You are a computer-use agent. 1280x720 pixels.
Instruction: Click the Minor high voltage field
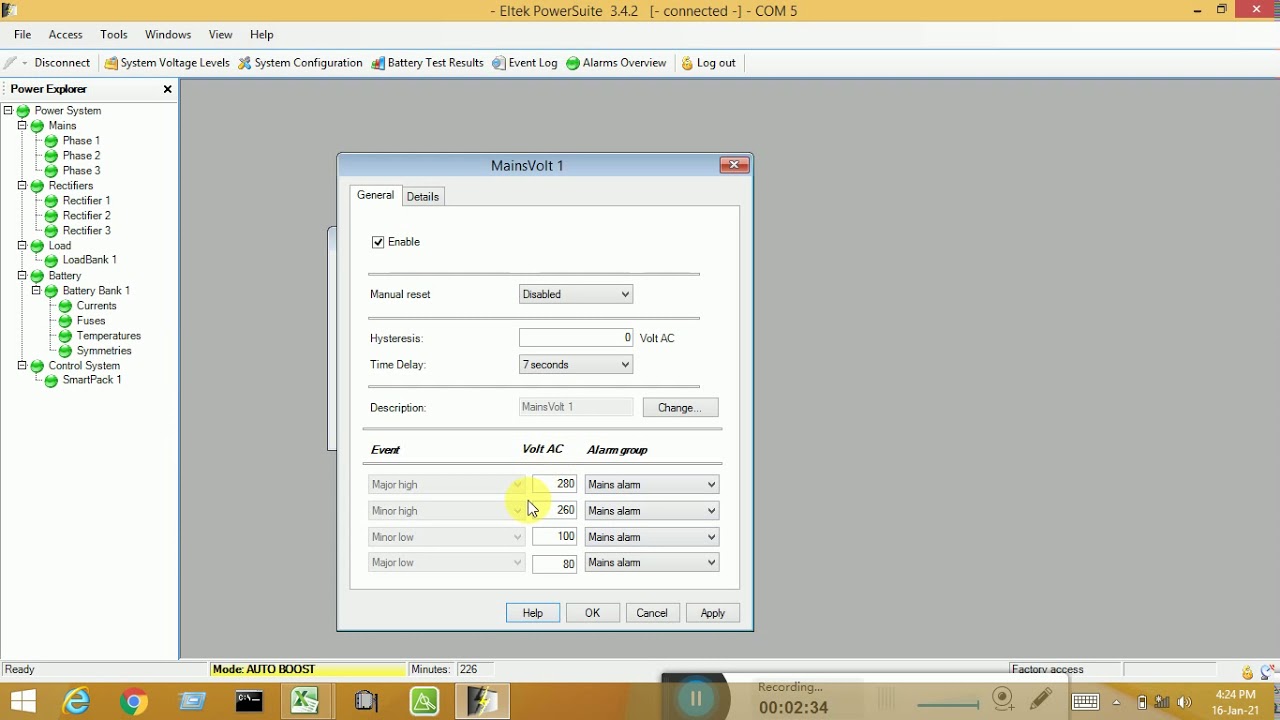tap(555, 510)
